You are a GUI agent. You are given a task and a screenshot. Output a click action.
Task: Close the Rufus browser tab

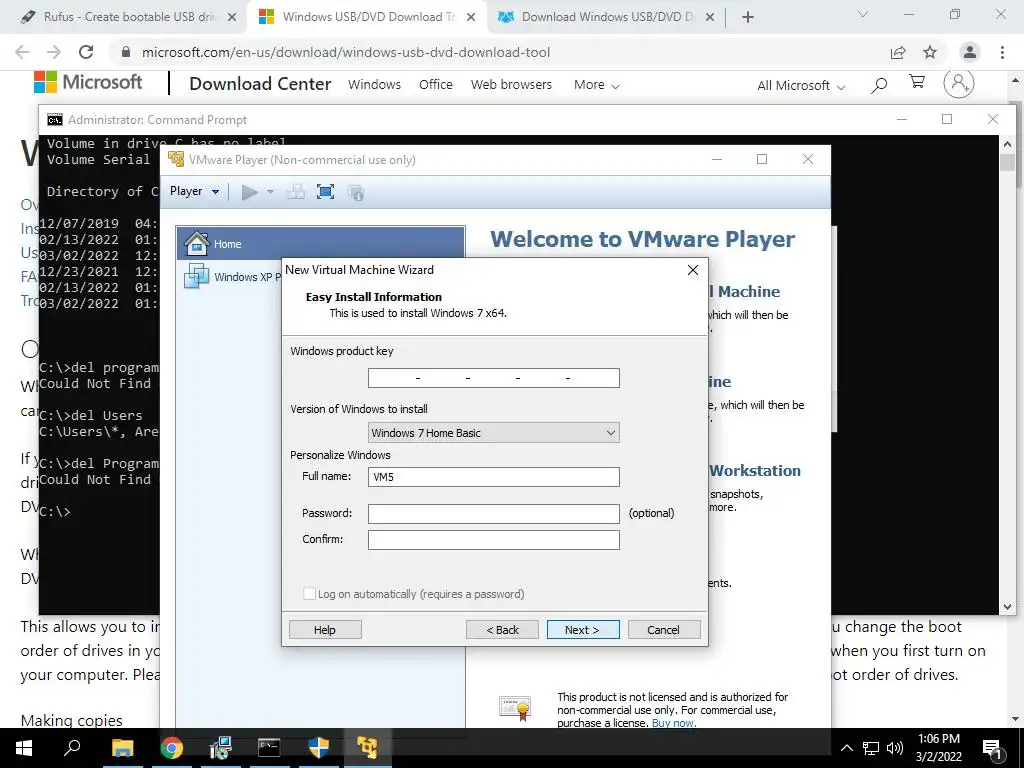pos(231,18)
